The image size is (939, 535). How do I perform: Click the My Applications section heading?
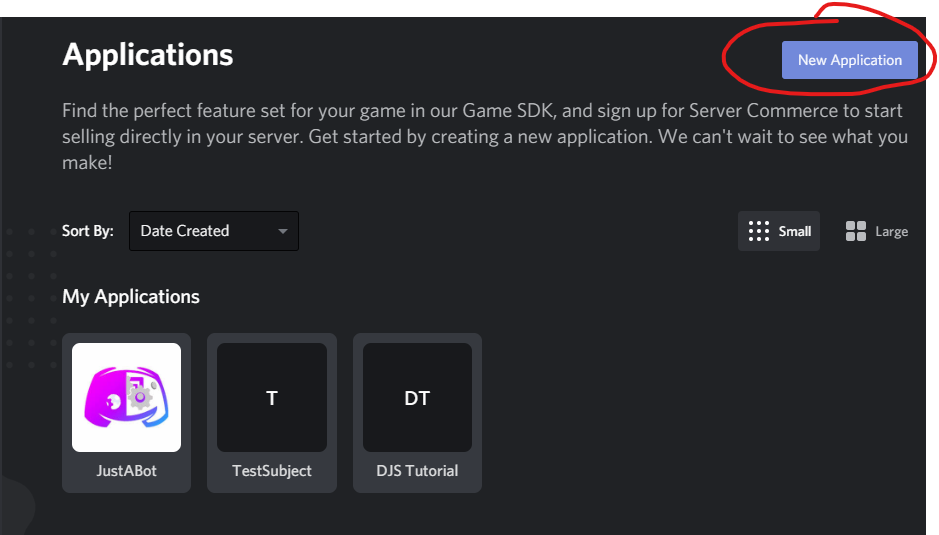[131, 297]
